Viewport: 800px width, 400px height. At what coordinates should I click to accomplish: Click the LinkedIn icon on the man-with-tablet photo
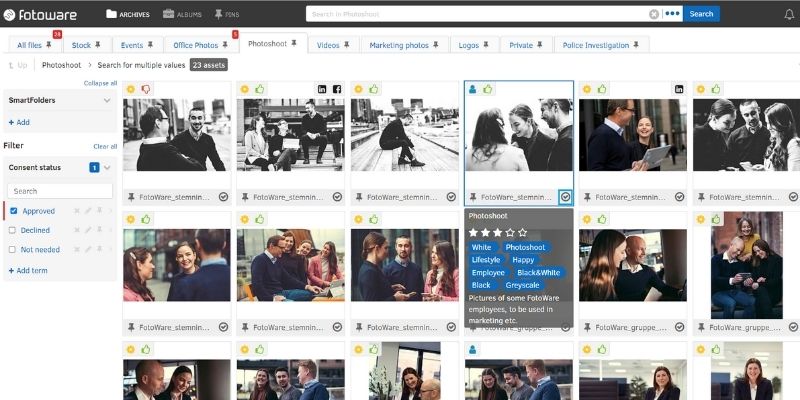click(x=679, y=89)
